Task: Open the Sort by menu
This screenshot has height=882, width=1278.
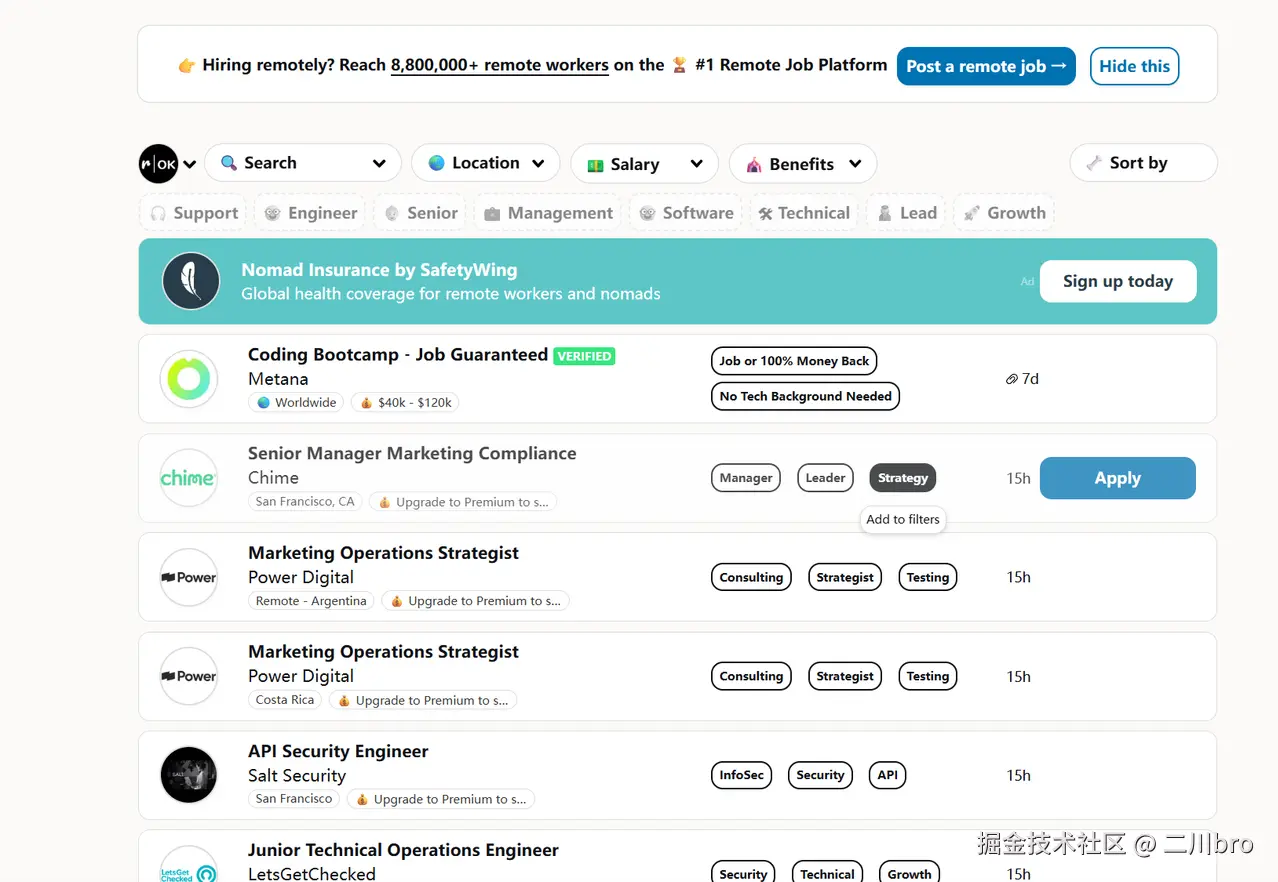Action: click(x=1142, y=163)
